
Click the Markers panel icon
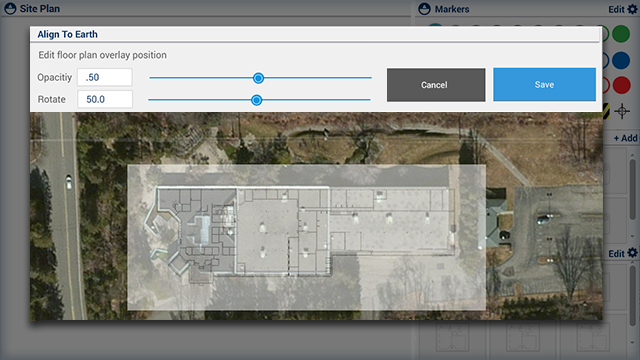[424, 9]
